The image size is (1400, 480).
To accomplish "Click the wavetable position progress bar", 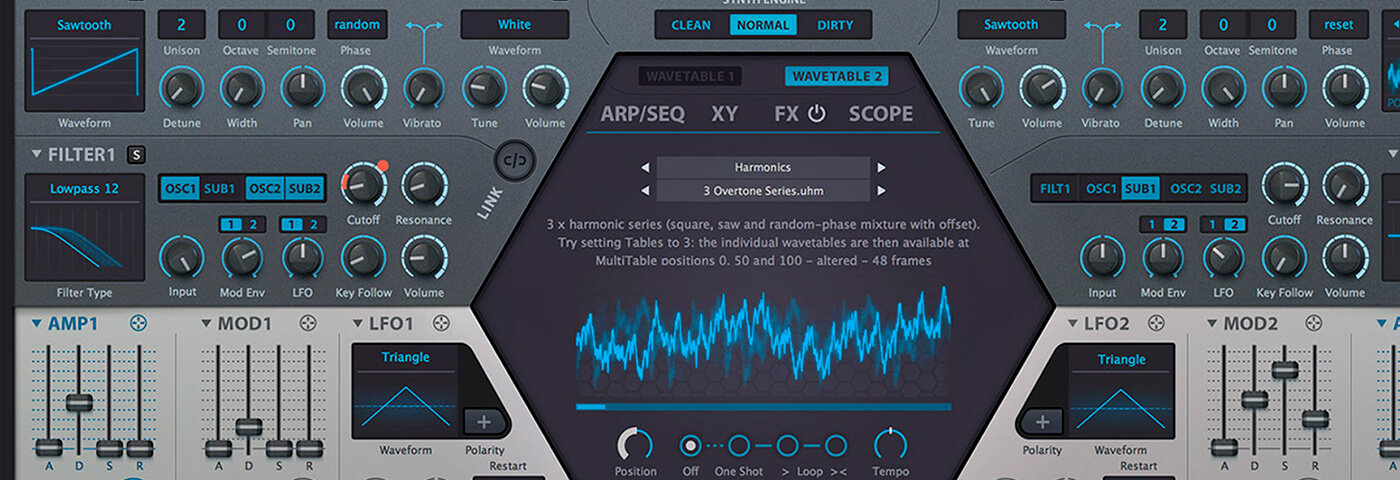I will pyautogui.click(x=763, y=407).
